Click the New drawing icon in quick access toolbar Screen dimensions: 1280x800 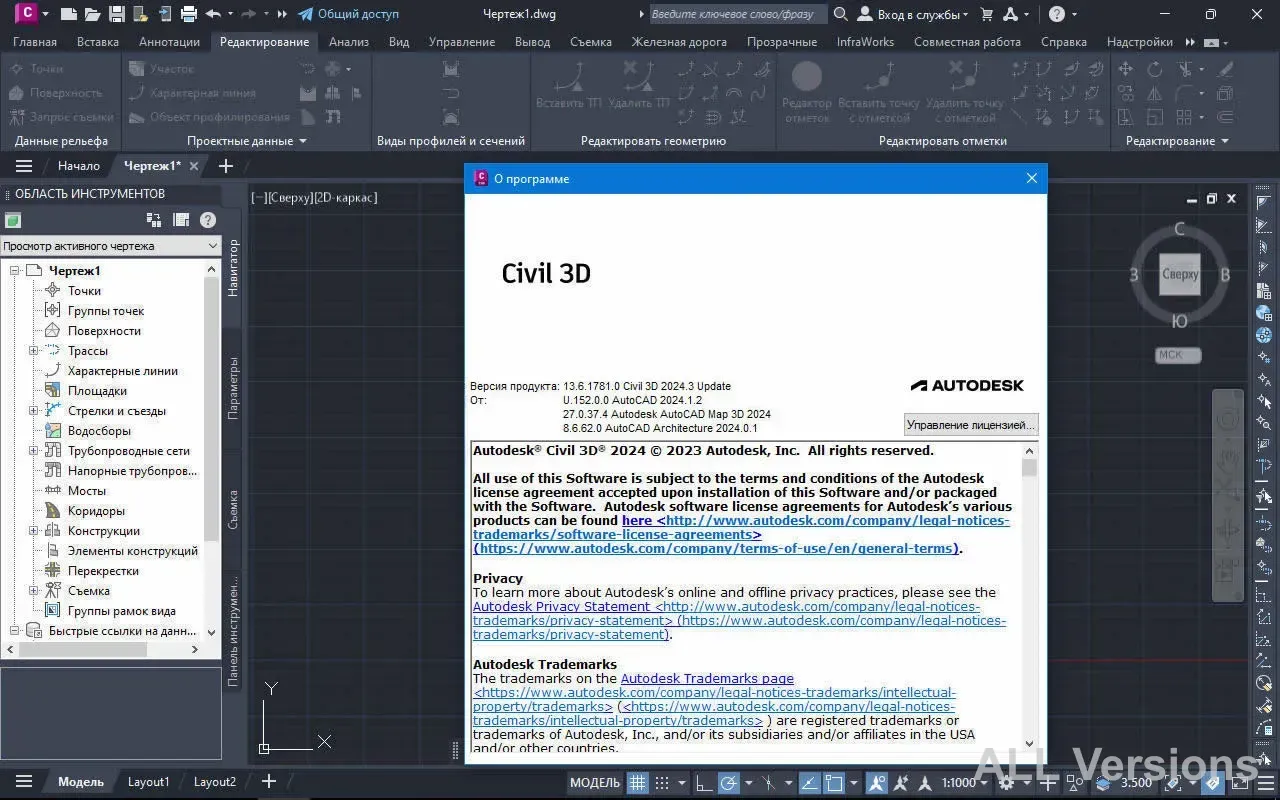pyautogui.click(x=68, y=14)
